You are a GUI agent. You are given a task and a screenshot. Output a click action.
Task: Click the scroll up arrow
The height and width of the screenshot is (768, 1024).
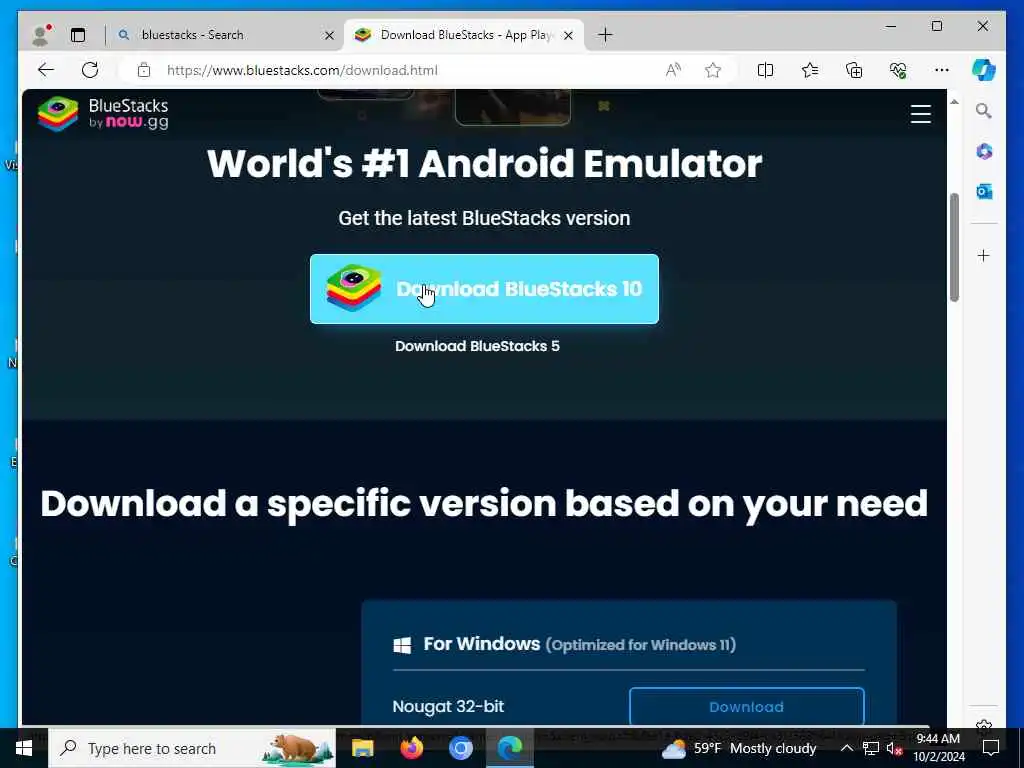coord(954,103)
